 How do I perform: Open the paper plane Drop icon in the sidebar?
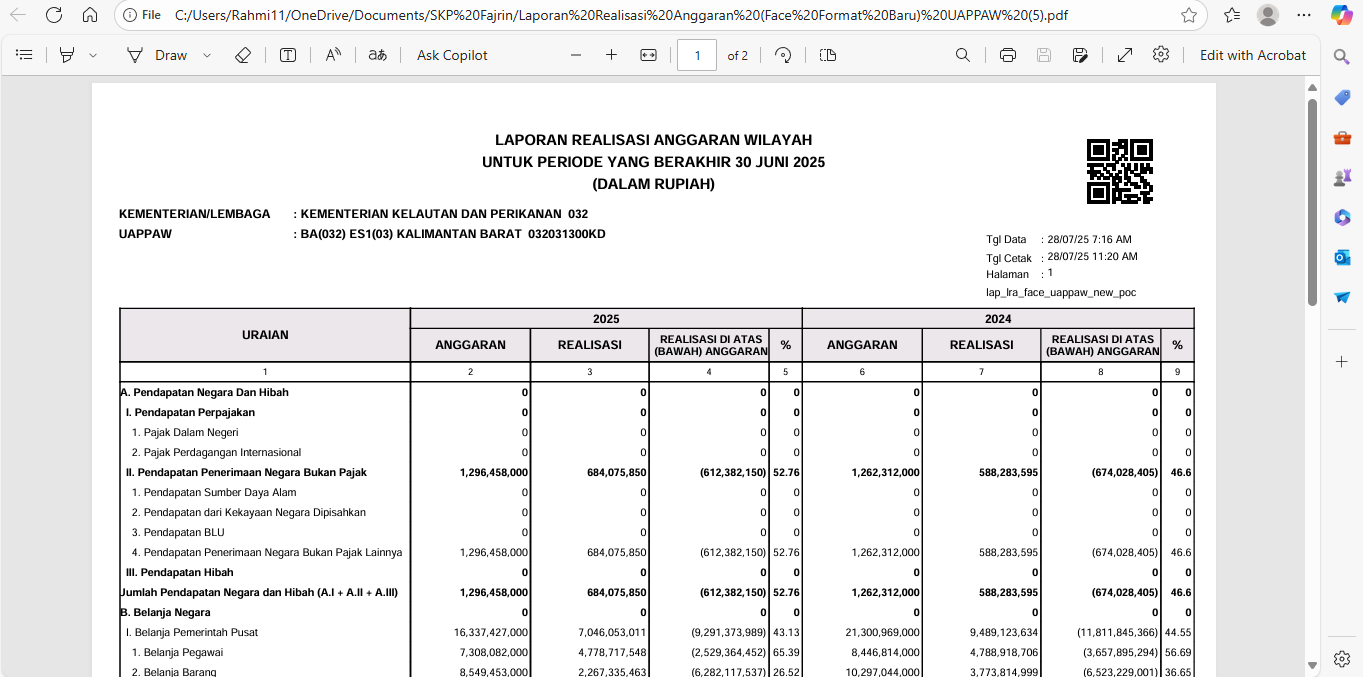1342,297
